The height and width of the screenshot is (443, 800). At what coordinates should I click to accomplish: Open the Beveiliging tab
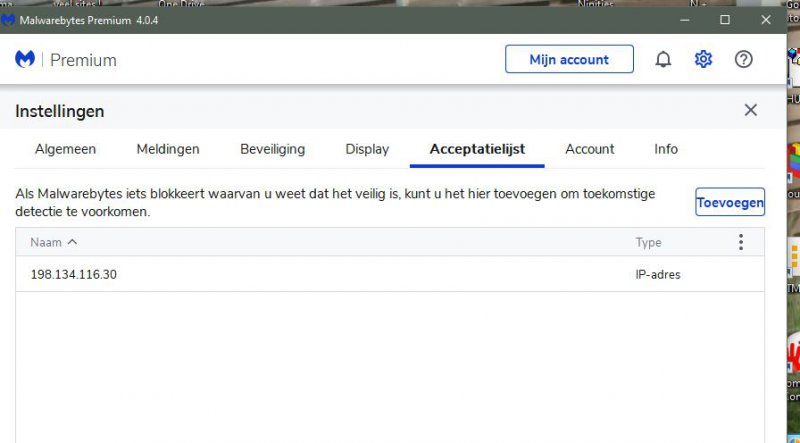(x=272, y=149)
